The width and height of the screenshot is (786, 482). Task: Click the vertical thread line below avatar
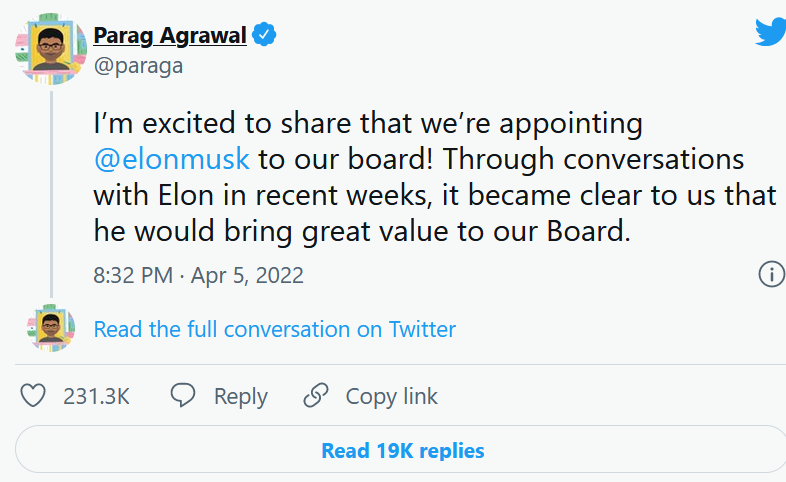point(50,190)
